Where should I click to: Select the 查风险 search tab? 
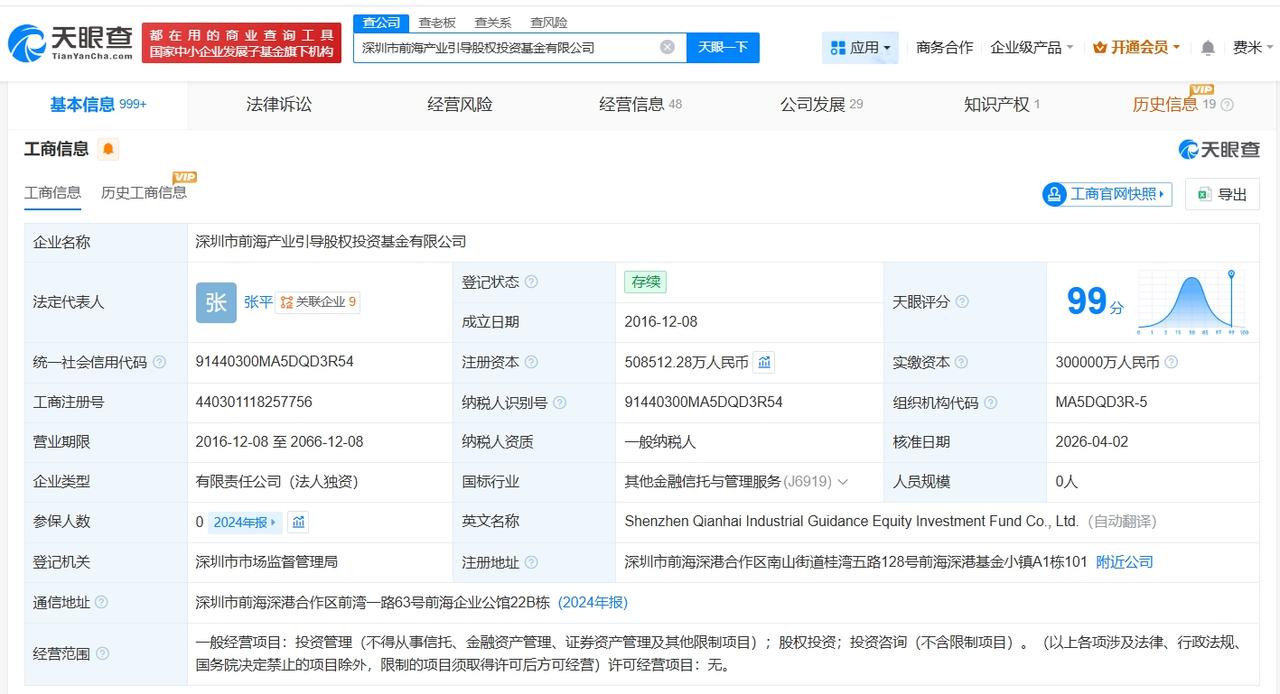click(548, 22)
